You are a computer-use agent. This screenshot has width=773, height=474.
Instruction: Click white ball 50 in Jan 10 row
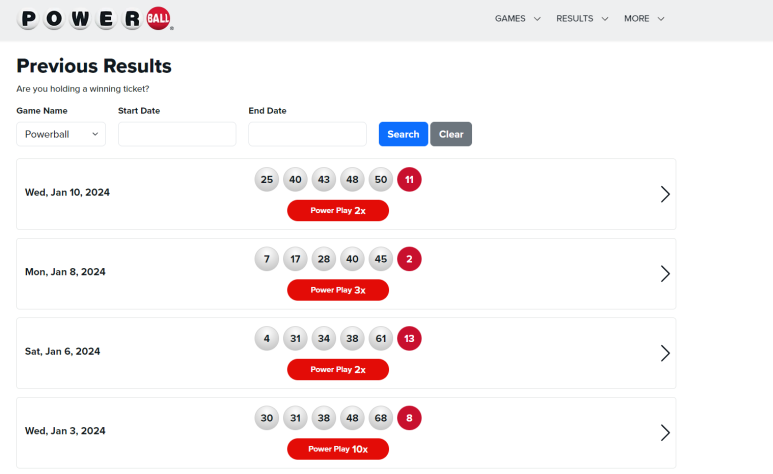click(381, 180)
